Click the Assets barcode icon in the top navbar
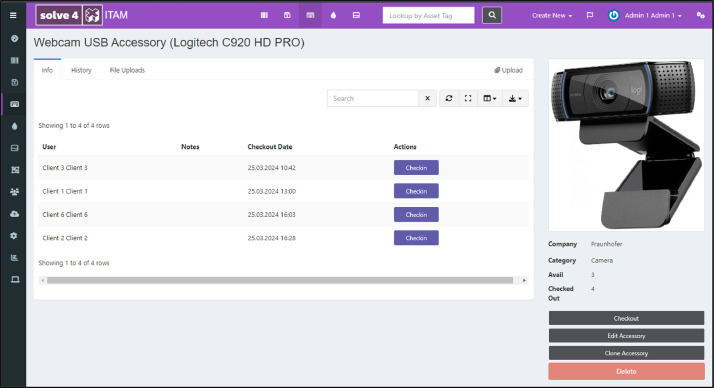 pyautogui.click(x=264, y=15)
